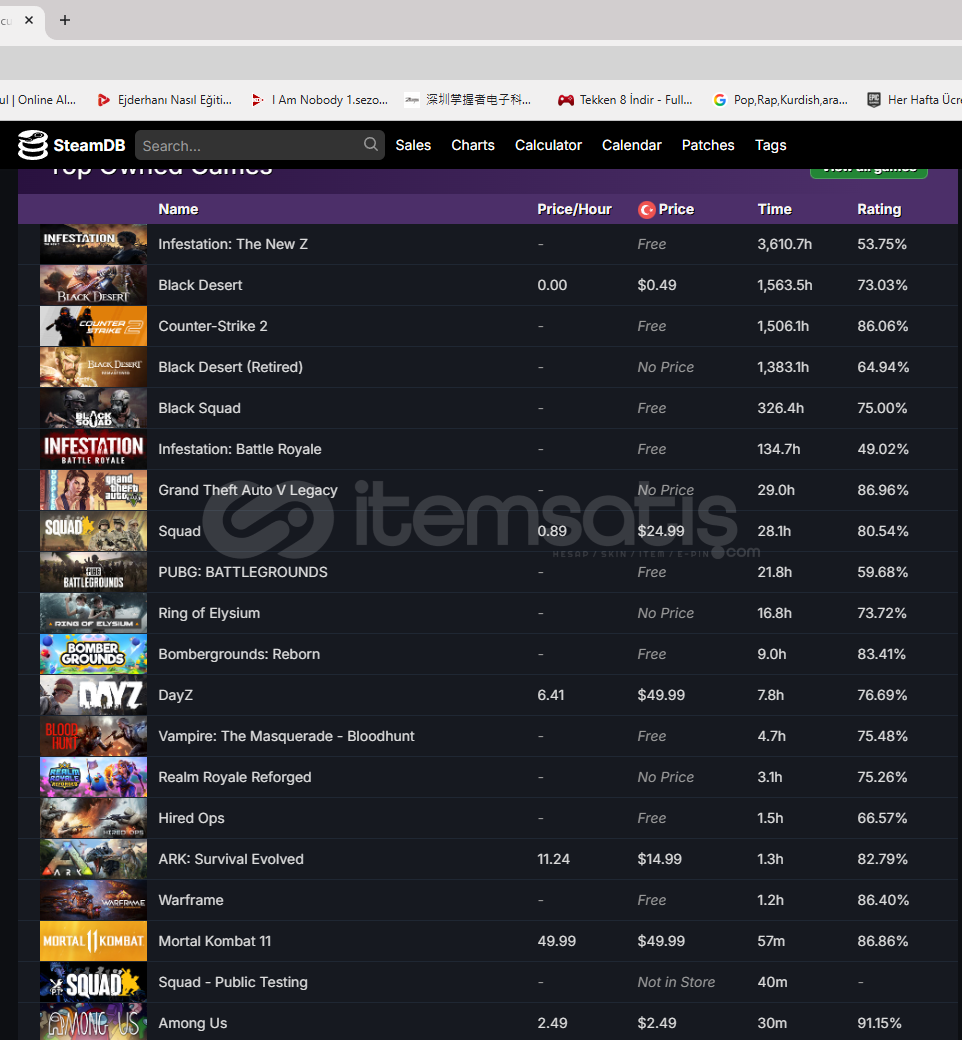This screenshot has width=962, height=1040.
Task: Go to the Calculator page
Action: [548, 145]
